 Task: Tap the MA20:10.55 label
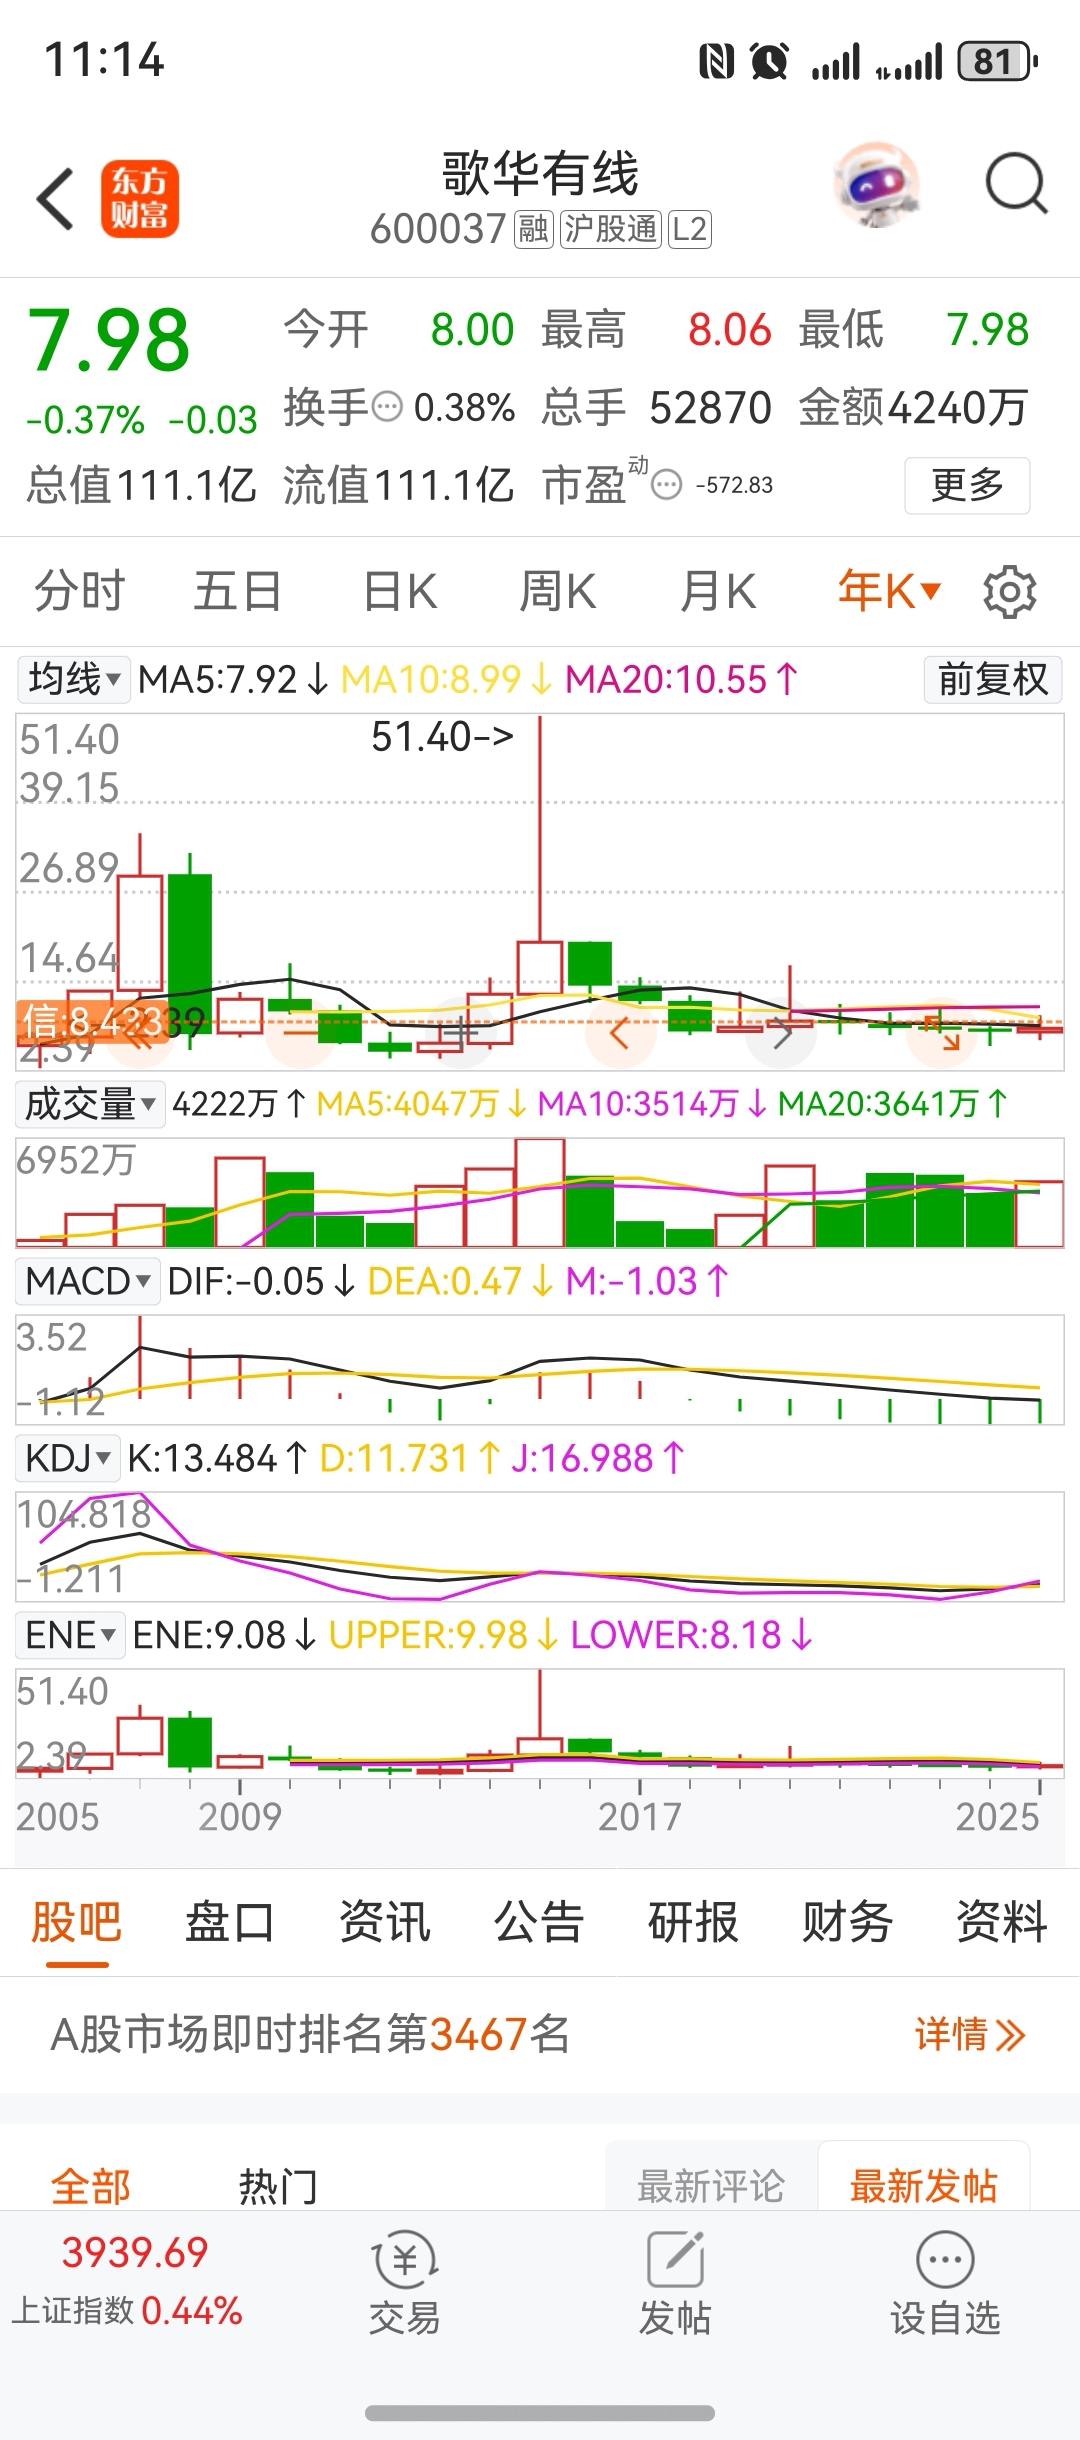coord(682,680)
